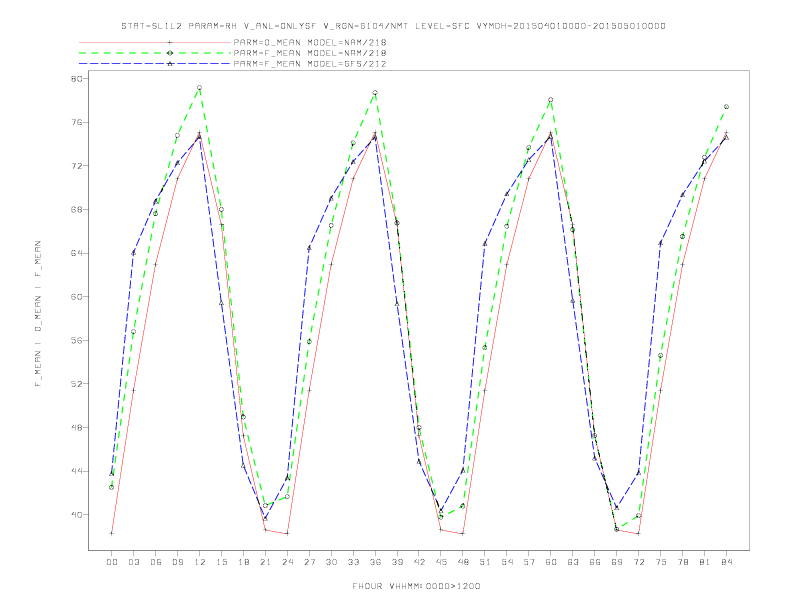The height and width of the screenshot is (612, 792).
Task: Click x-axis forecast hour label 12
Action: tap(200, 562)
